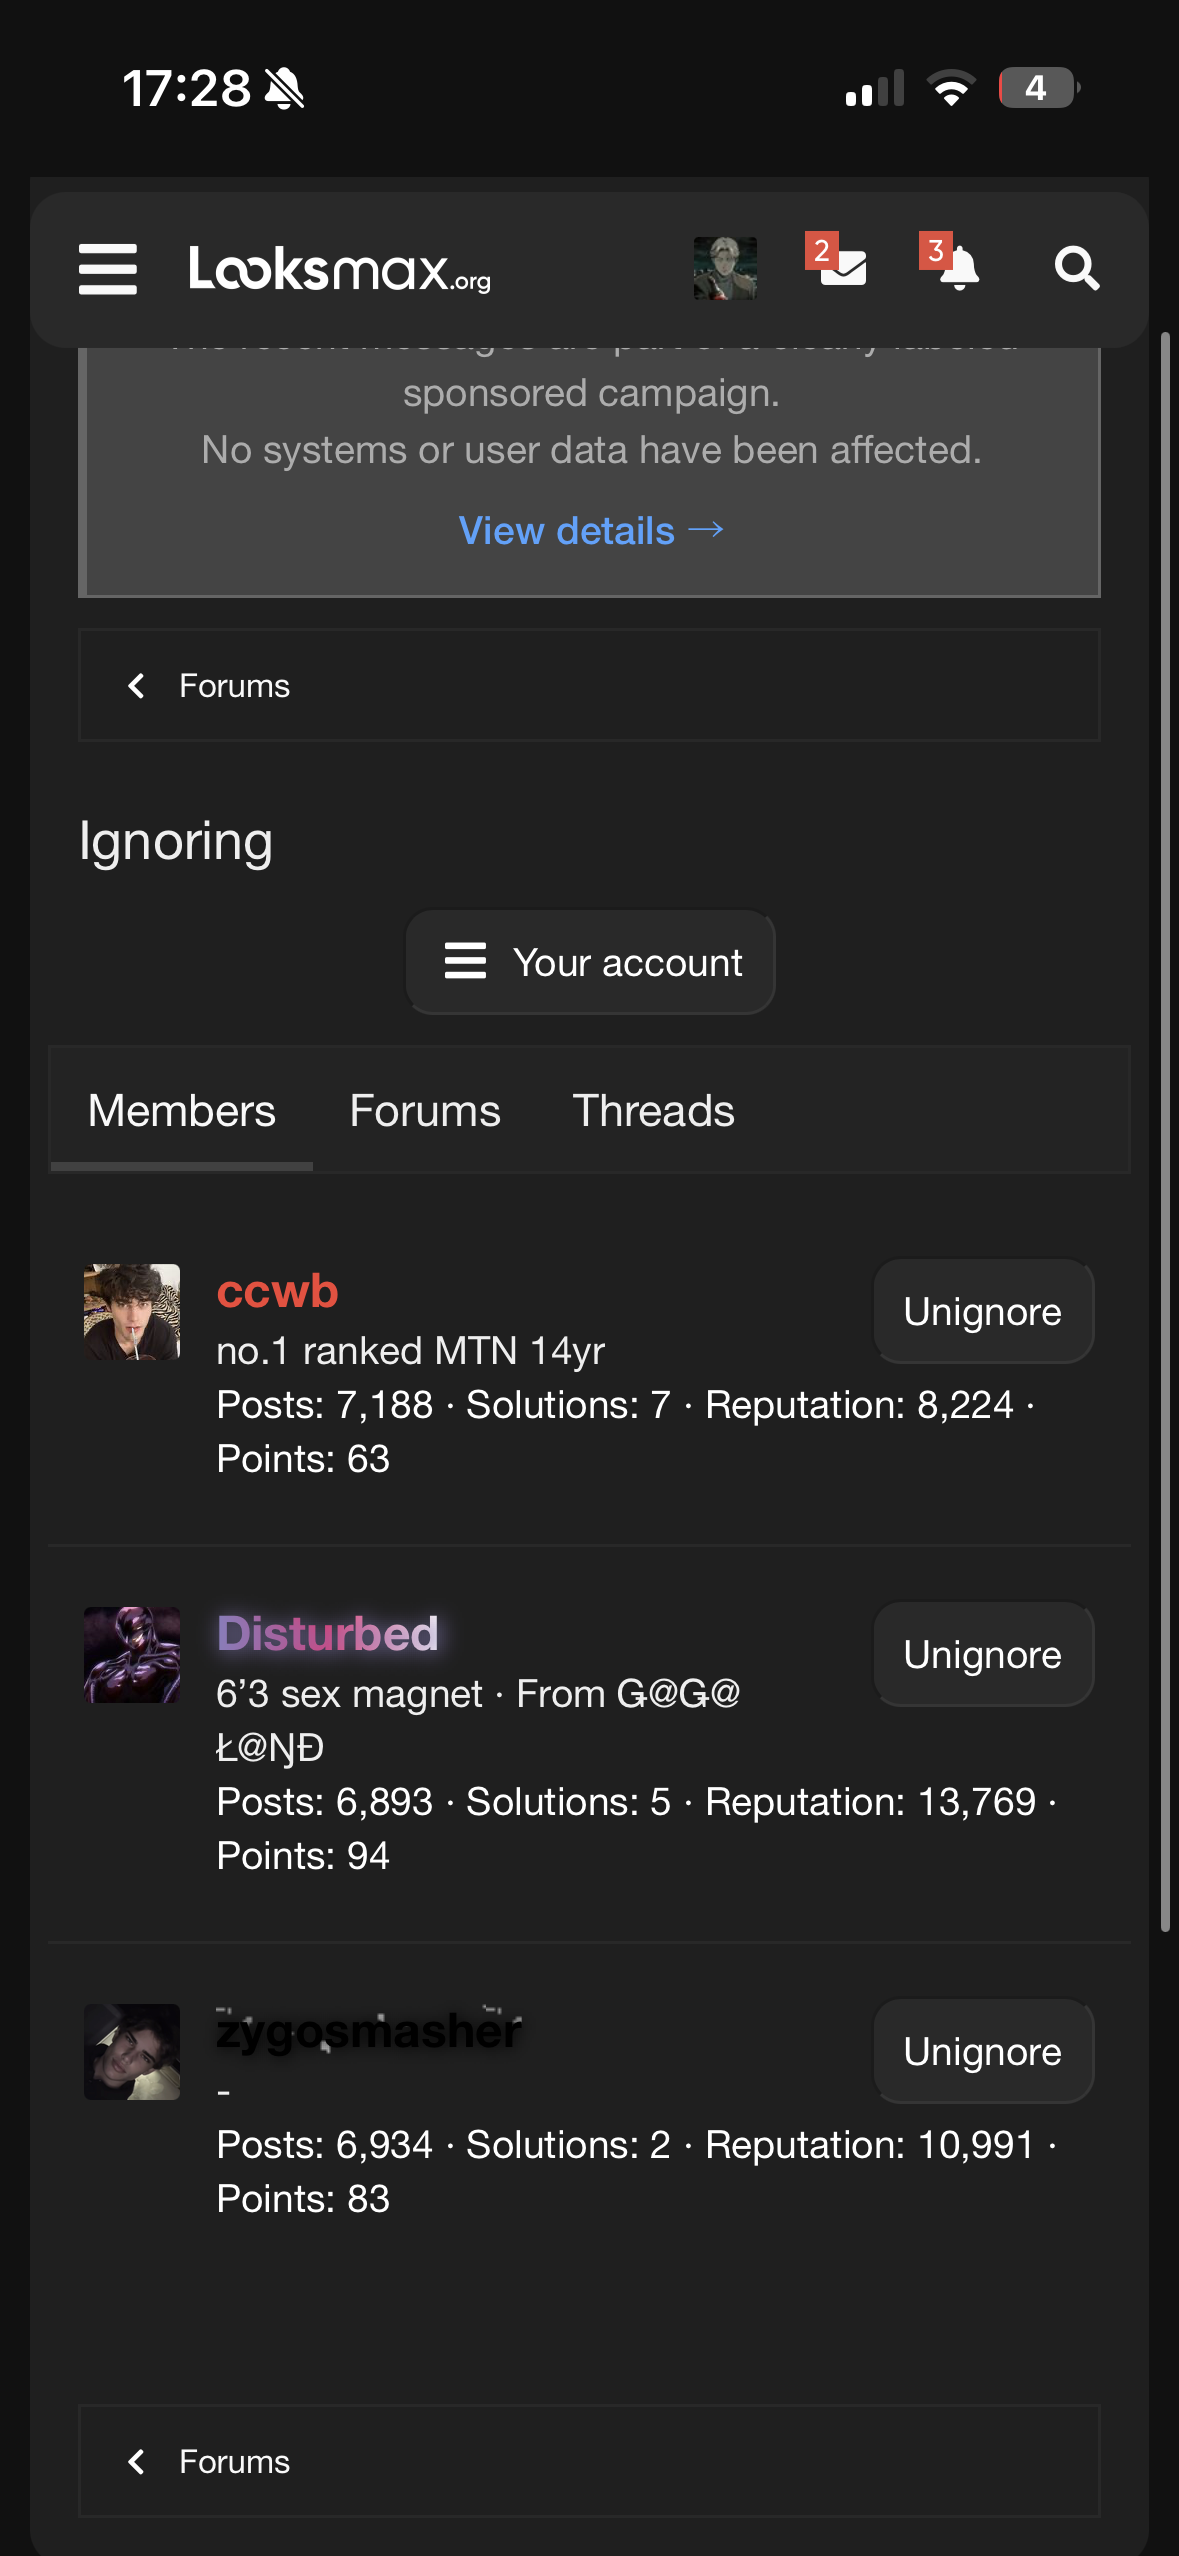Image resolution: width=1179 pixels, height=2556 pixels.
Task: Open the hamburger navigation menu
Action: coord(108,269)
